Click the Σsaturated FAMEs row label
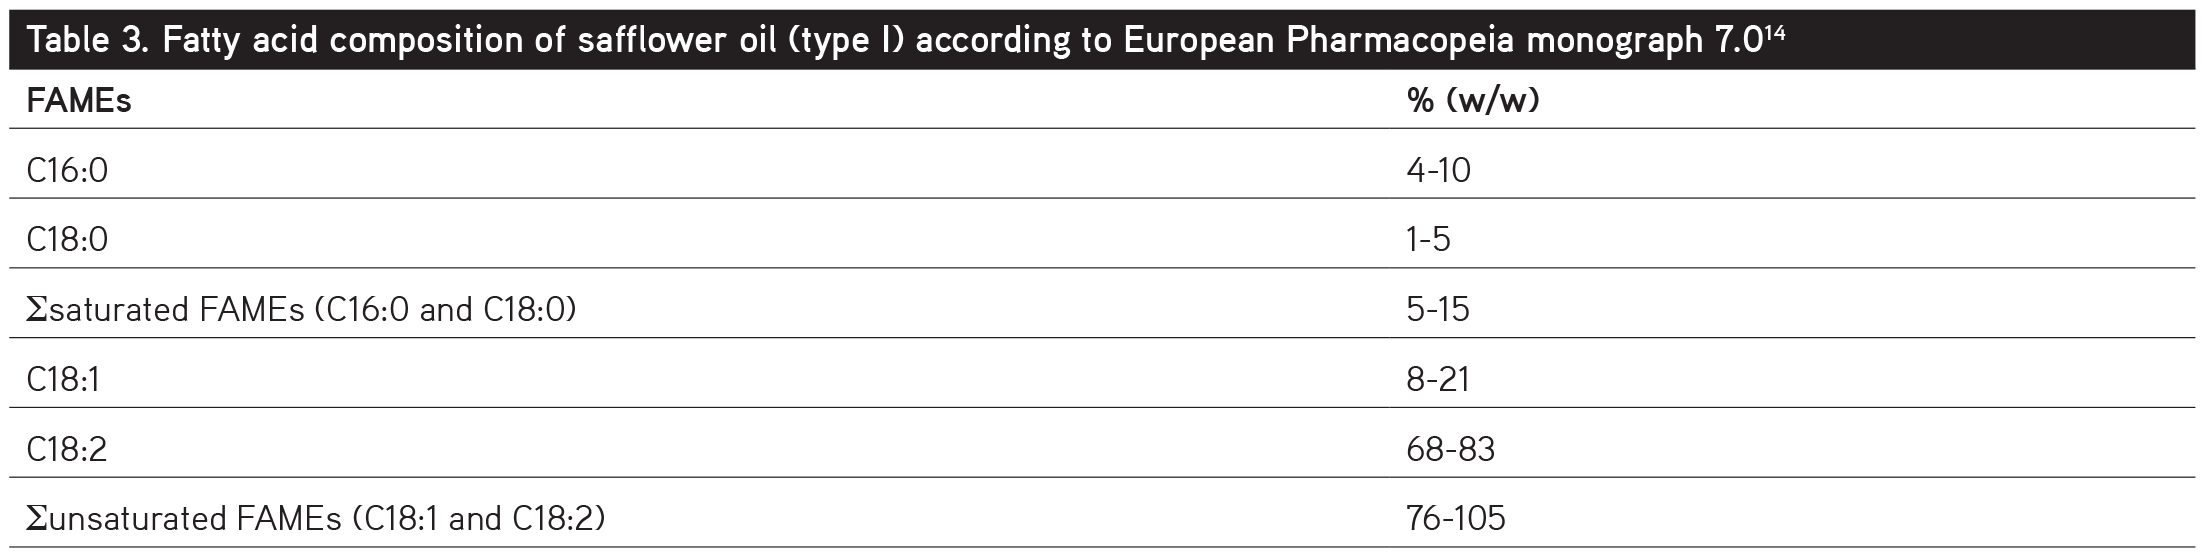This screenshot has height=559, width=2202. click(301, 310)
